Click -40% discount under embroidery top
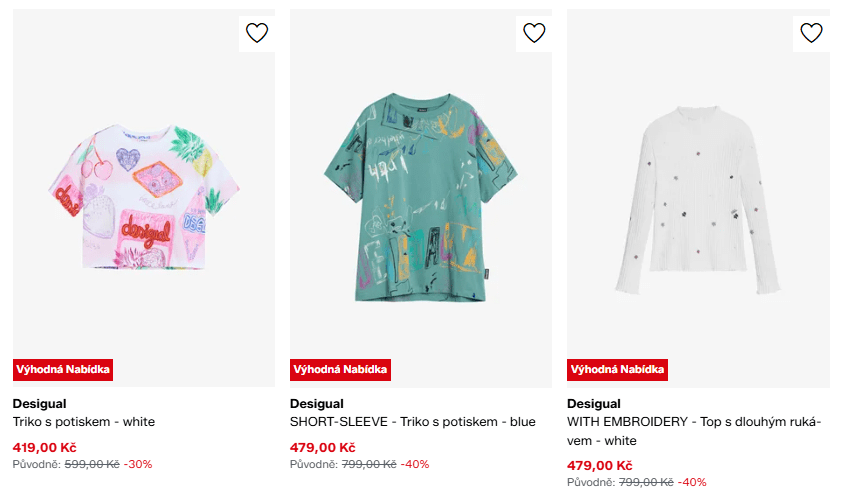The height and width of the screenshot is (494, 845). coord(692,482)
